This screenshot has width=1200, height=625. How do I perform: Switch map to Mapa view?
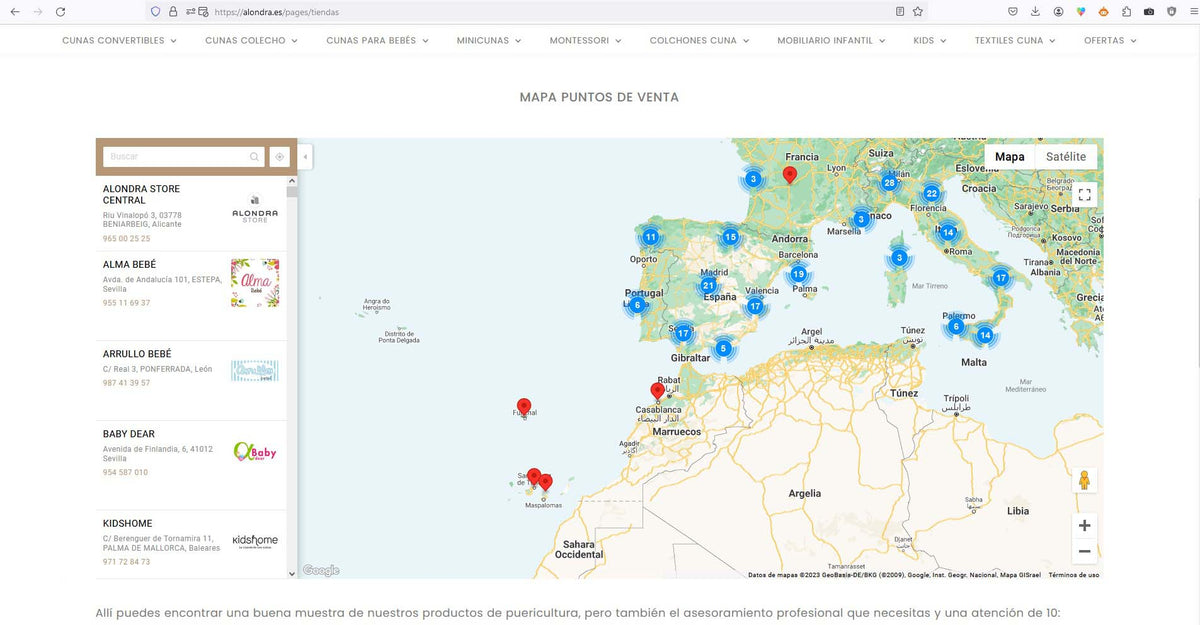click(1010, 157)
